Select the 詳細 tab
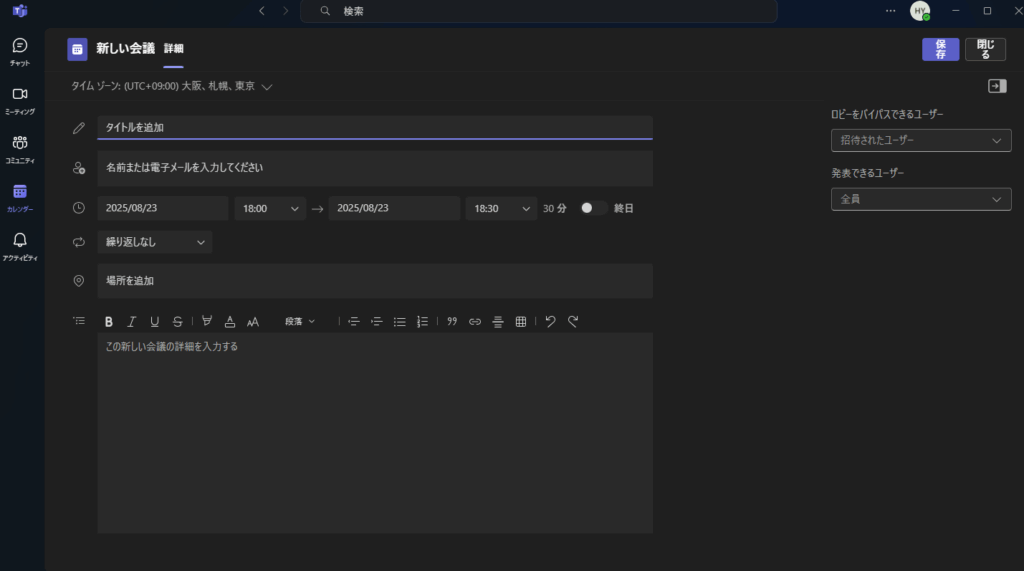Image resolution: width=1024 pixels, height=571 pixels. tap(174, 48)
